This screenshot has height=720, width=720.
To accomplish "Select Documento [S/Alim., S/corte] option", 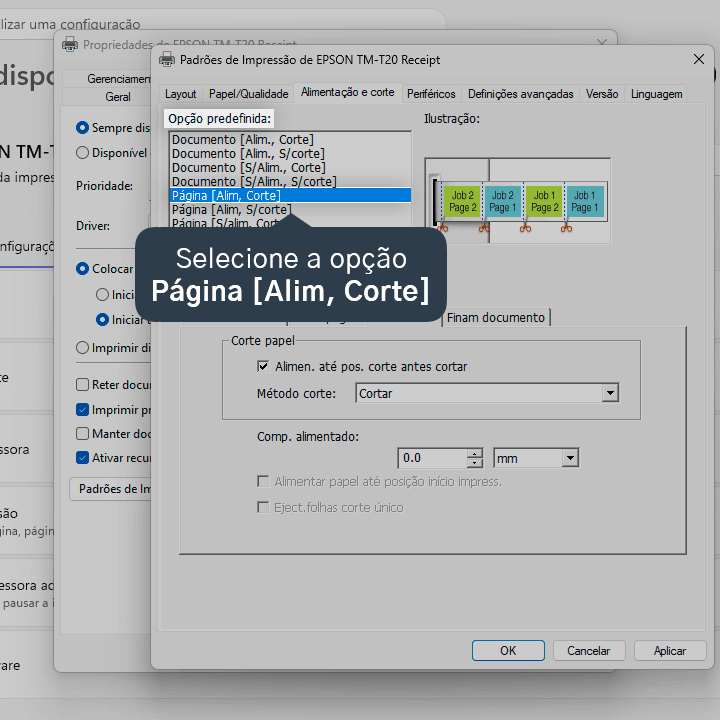I will click(290, 181).
